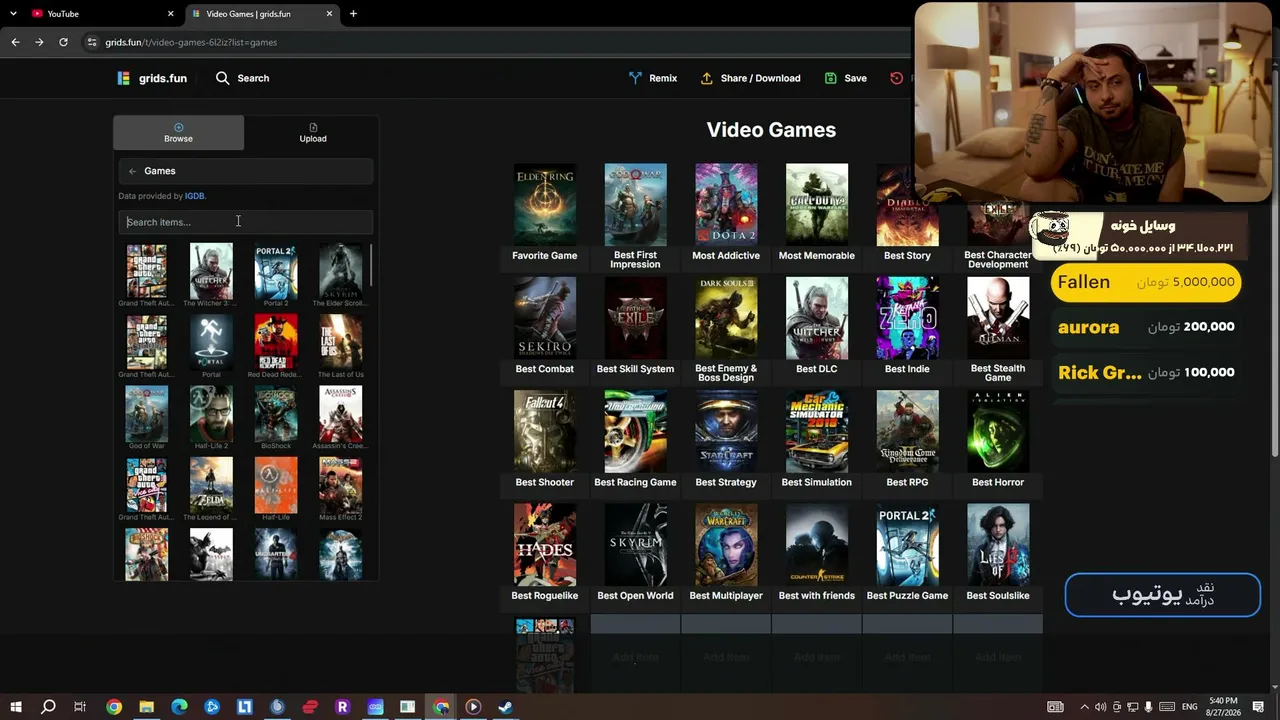The height and width of the screenshot is (720, 1280).
Task: Show hidden system tray icons
Action: click(x=1084, y=707)
